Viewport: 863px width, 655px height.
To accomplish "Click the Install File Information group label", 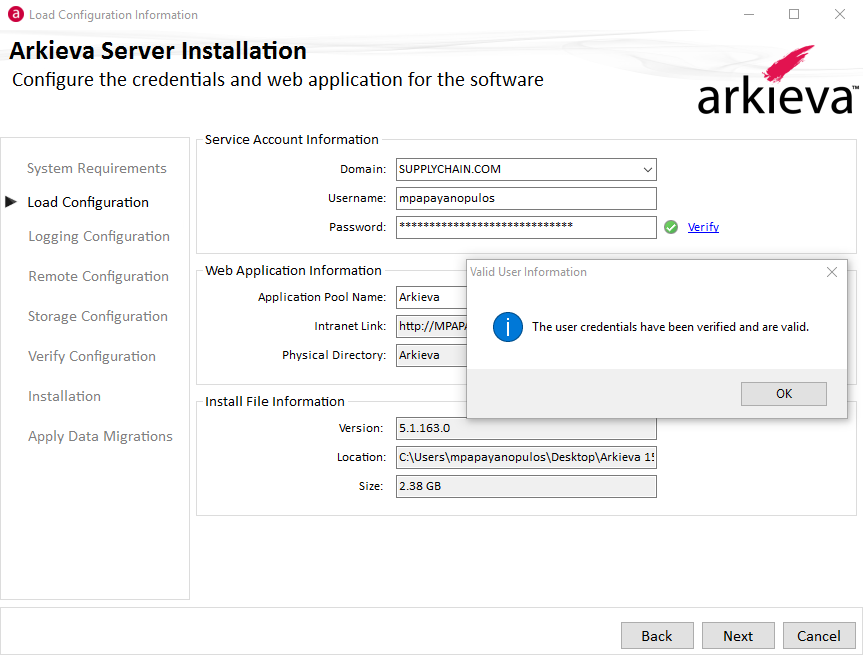I will 275,402.
